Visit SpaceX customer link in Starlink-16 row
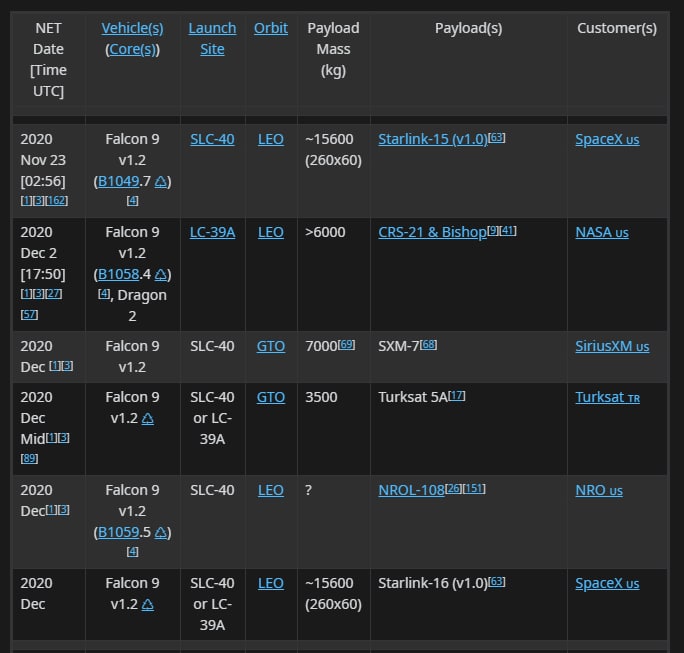Image resolution: width=684 pixels, height=653 pixels. click(607, 583)
